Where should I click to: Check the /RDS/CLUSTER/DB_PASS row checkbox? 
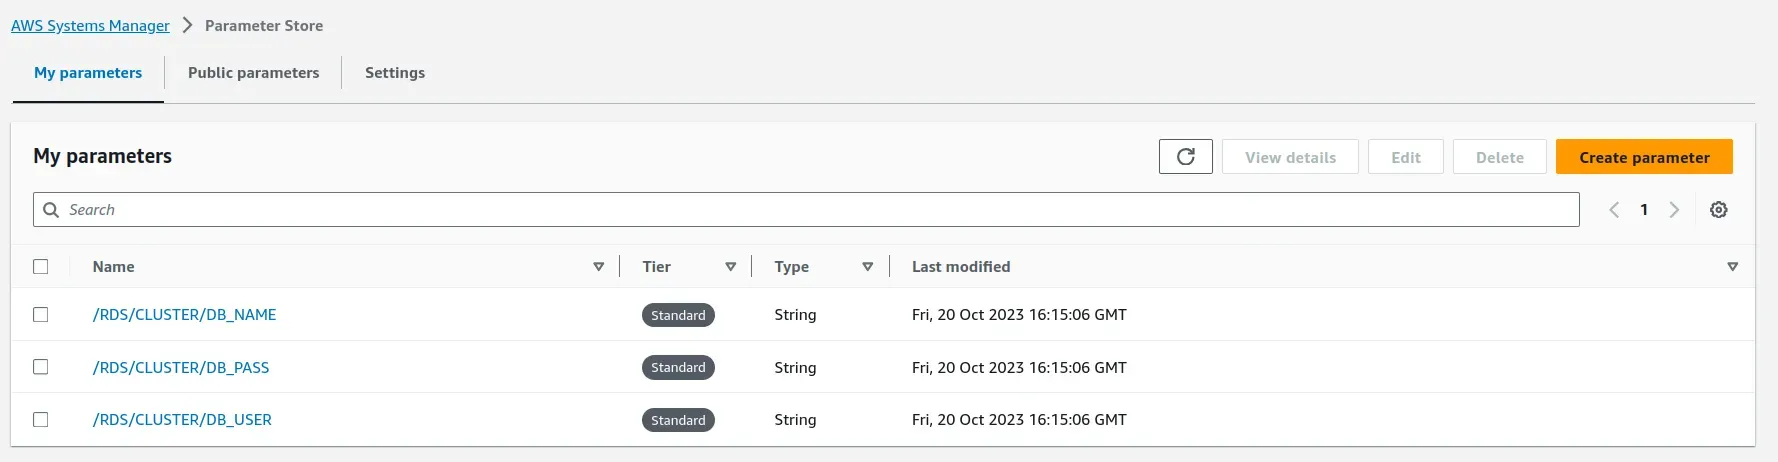(41, 367)
